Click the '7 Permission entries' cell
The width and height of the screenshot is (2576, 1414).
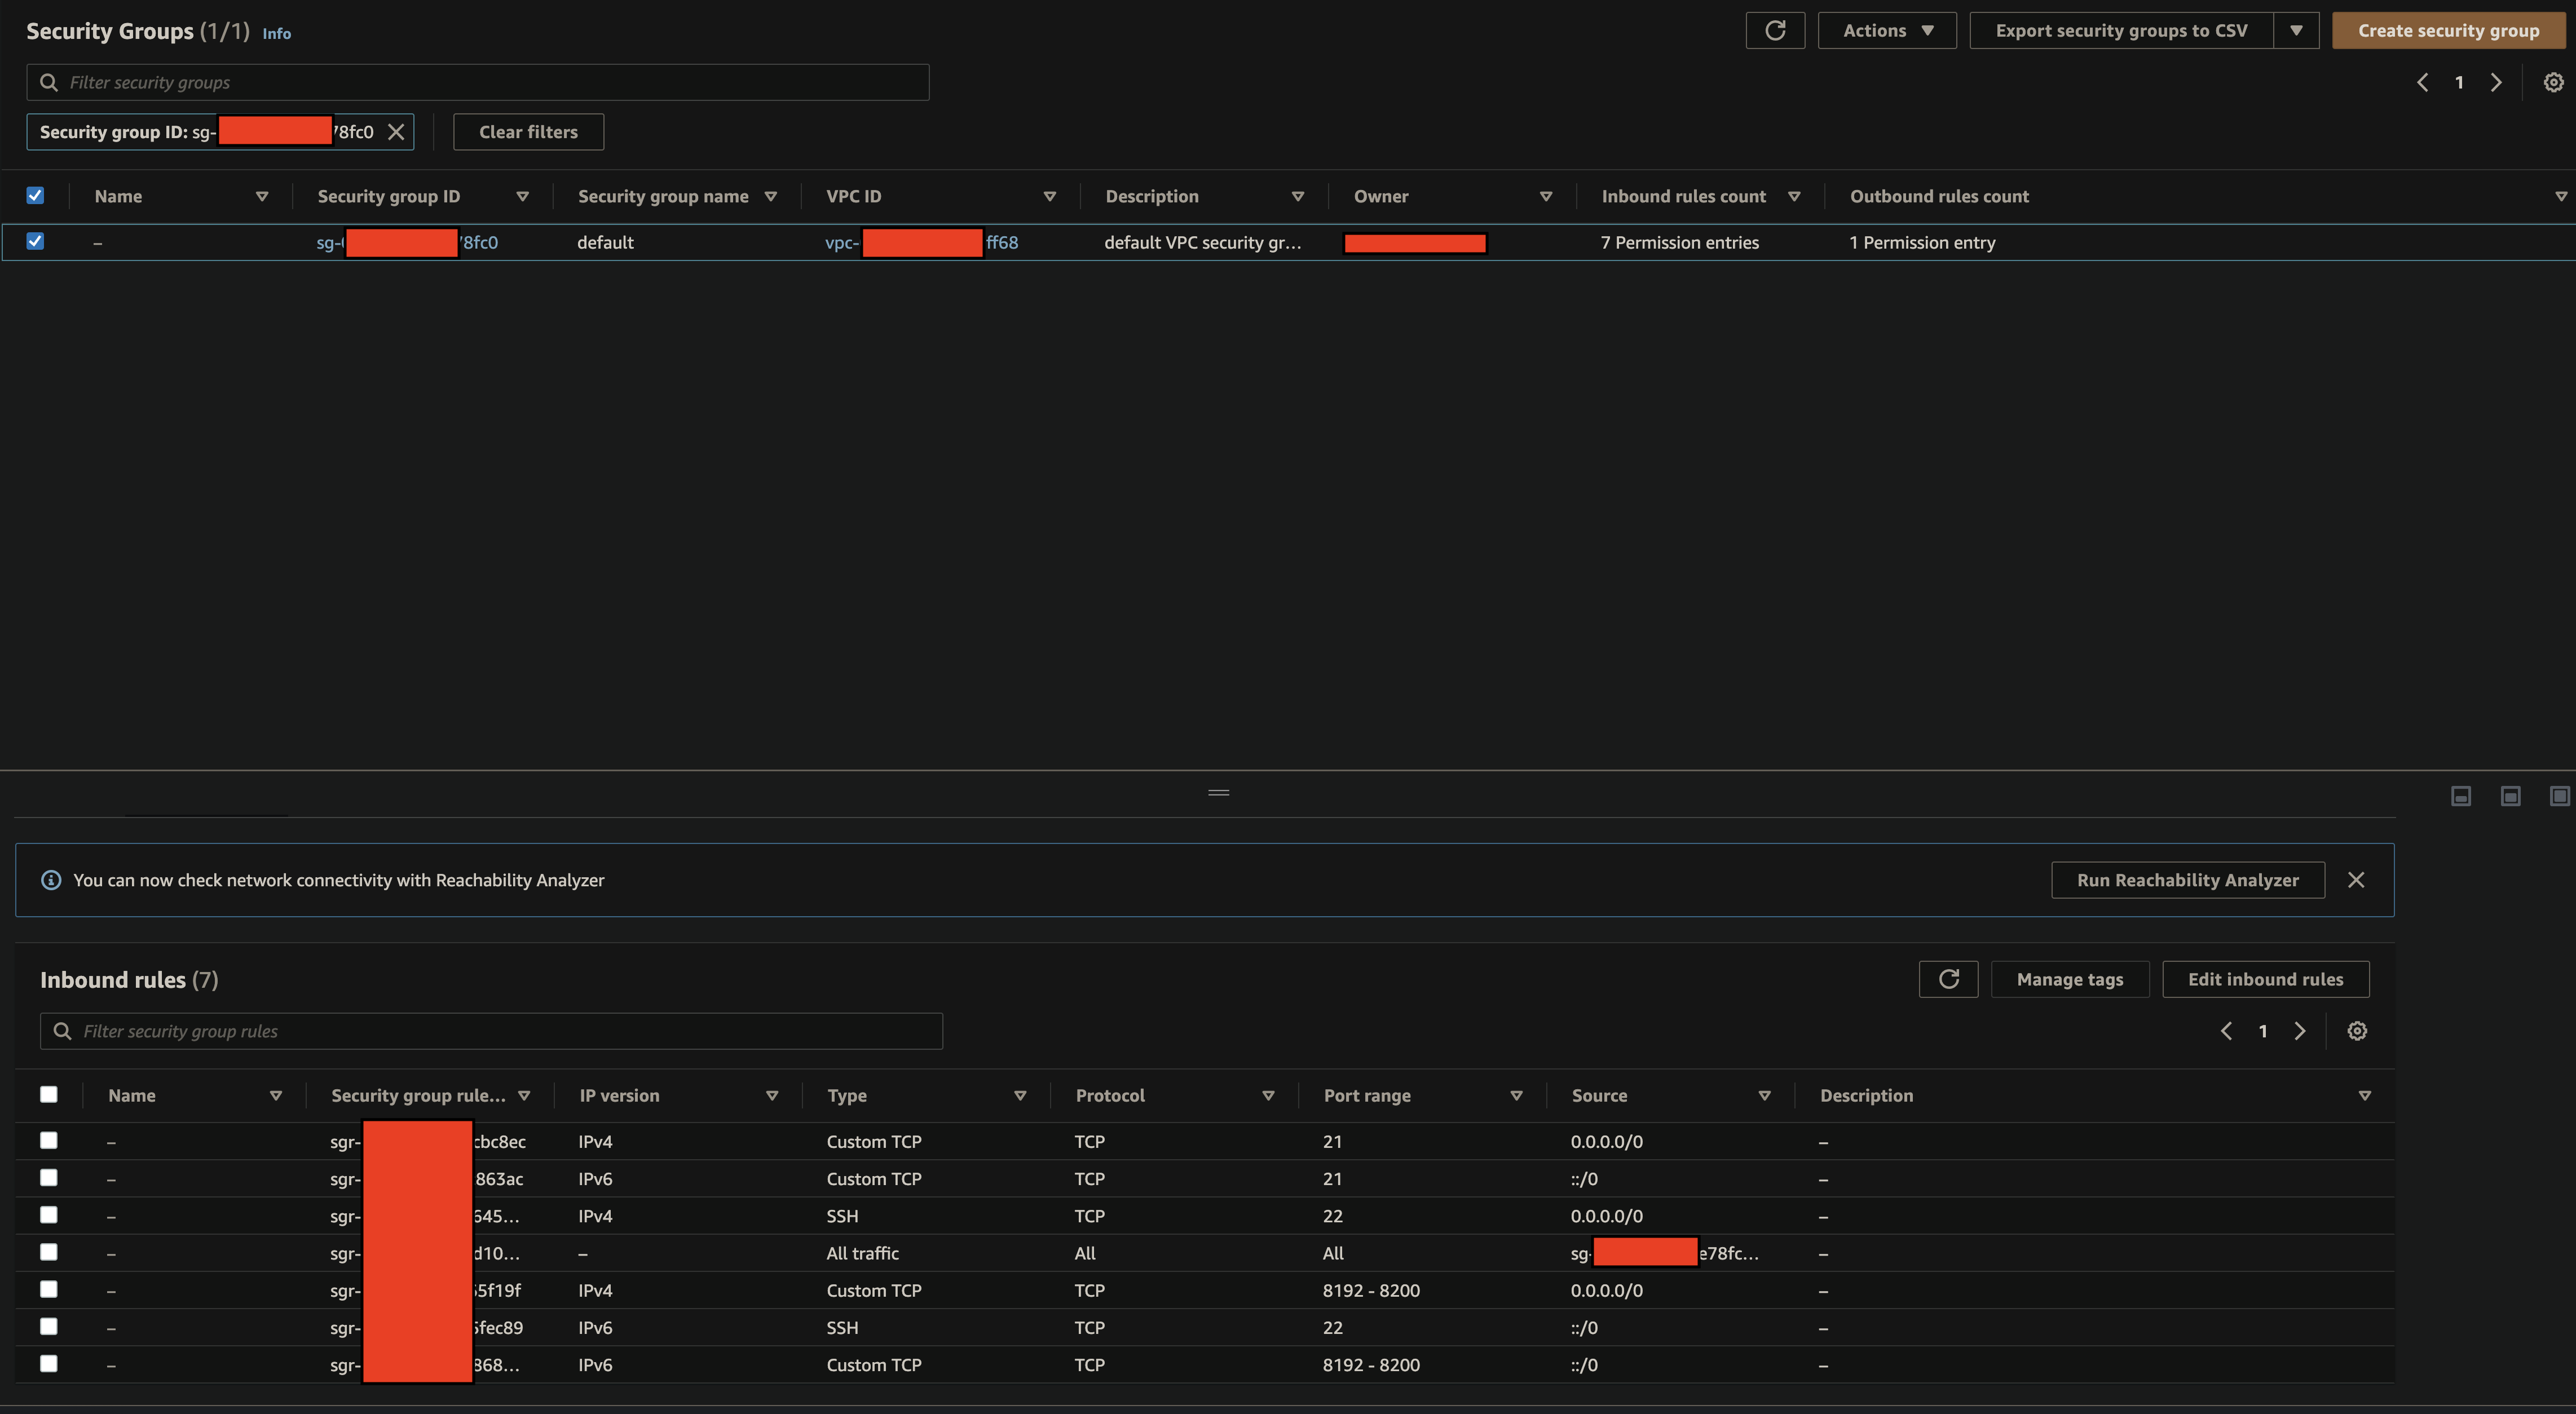(x=1679, y=242)
